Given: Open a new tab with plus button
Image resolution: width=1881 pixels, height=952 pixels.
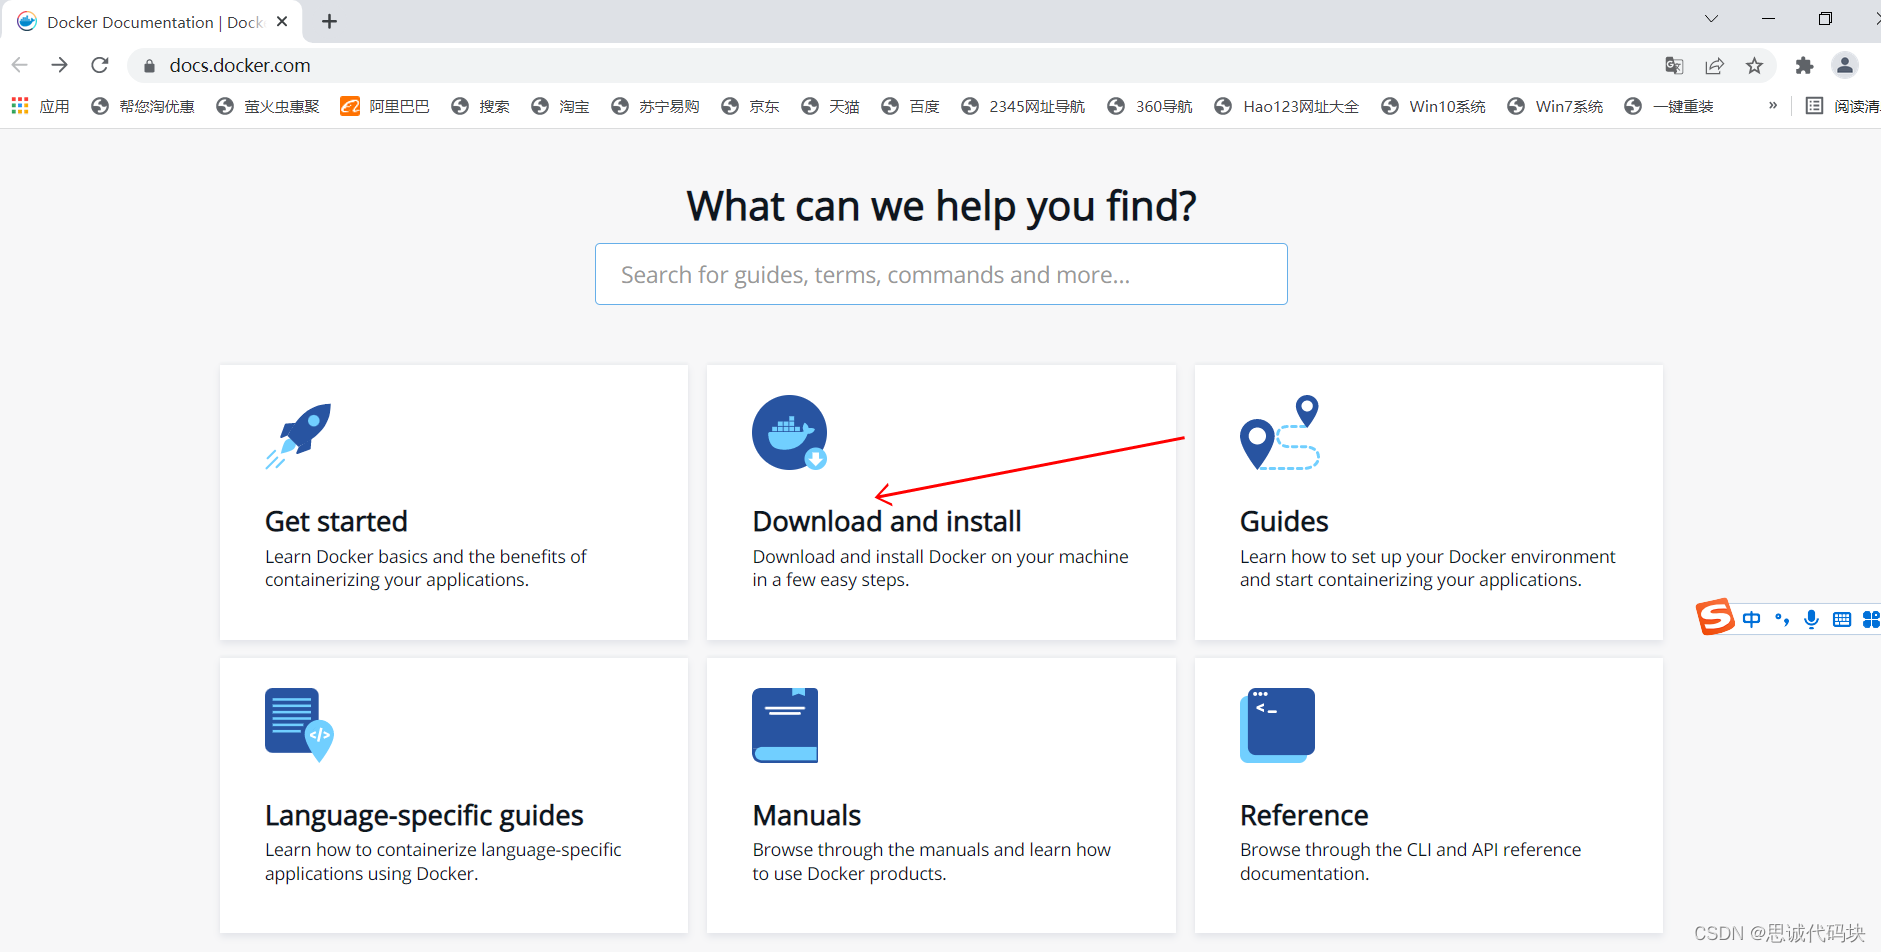Looking at the screenshot, I should (x=329, y=21).
